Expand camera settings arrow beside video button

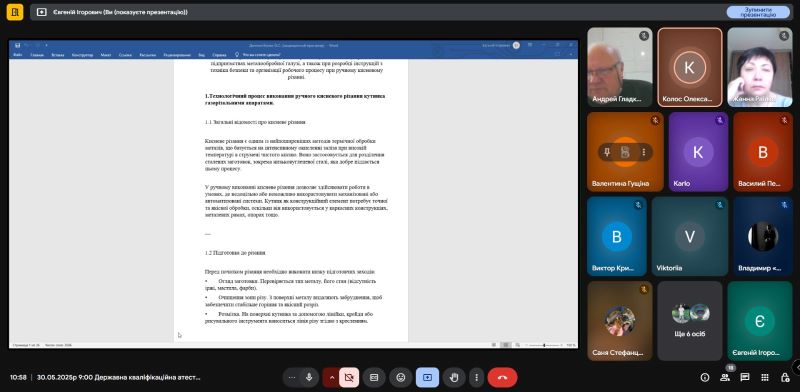pyautogui.click(x=331, y=377)
